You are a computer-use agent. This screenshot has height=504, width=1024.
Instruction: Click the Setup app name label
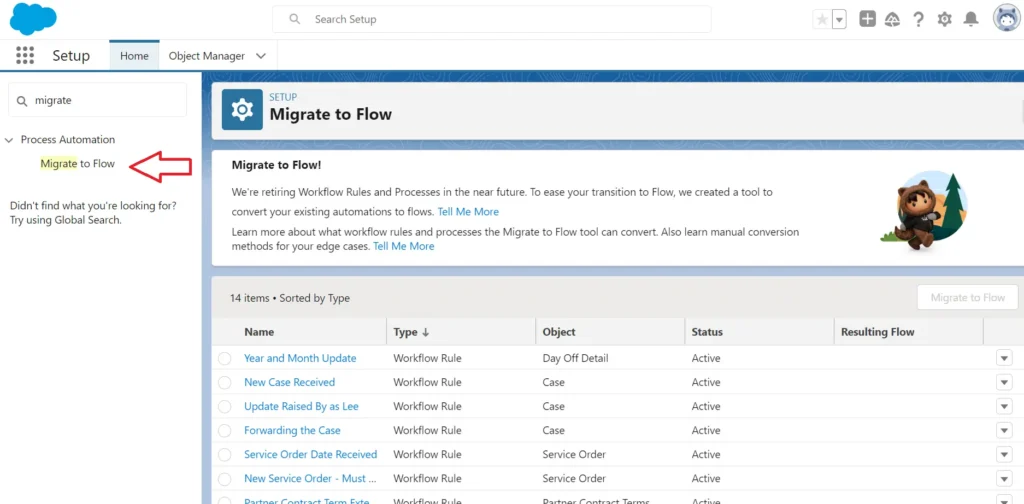click(x=71, y=55)
